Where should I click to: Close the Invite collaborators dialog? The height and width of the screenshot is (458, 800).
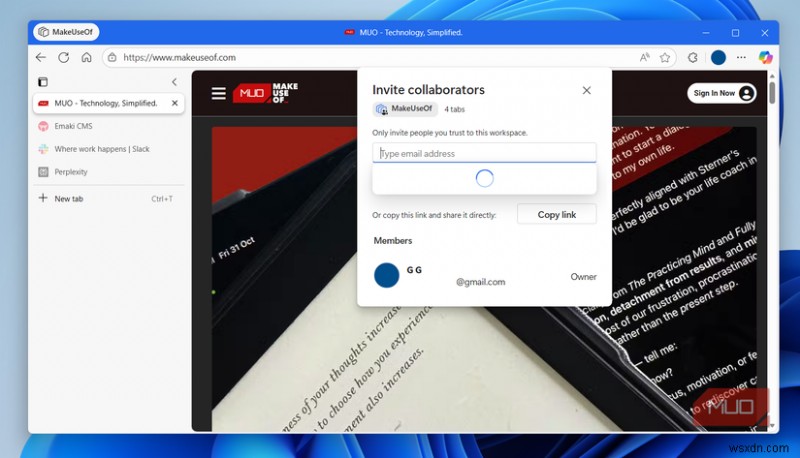click(x=587, y=90)
